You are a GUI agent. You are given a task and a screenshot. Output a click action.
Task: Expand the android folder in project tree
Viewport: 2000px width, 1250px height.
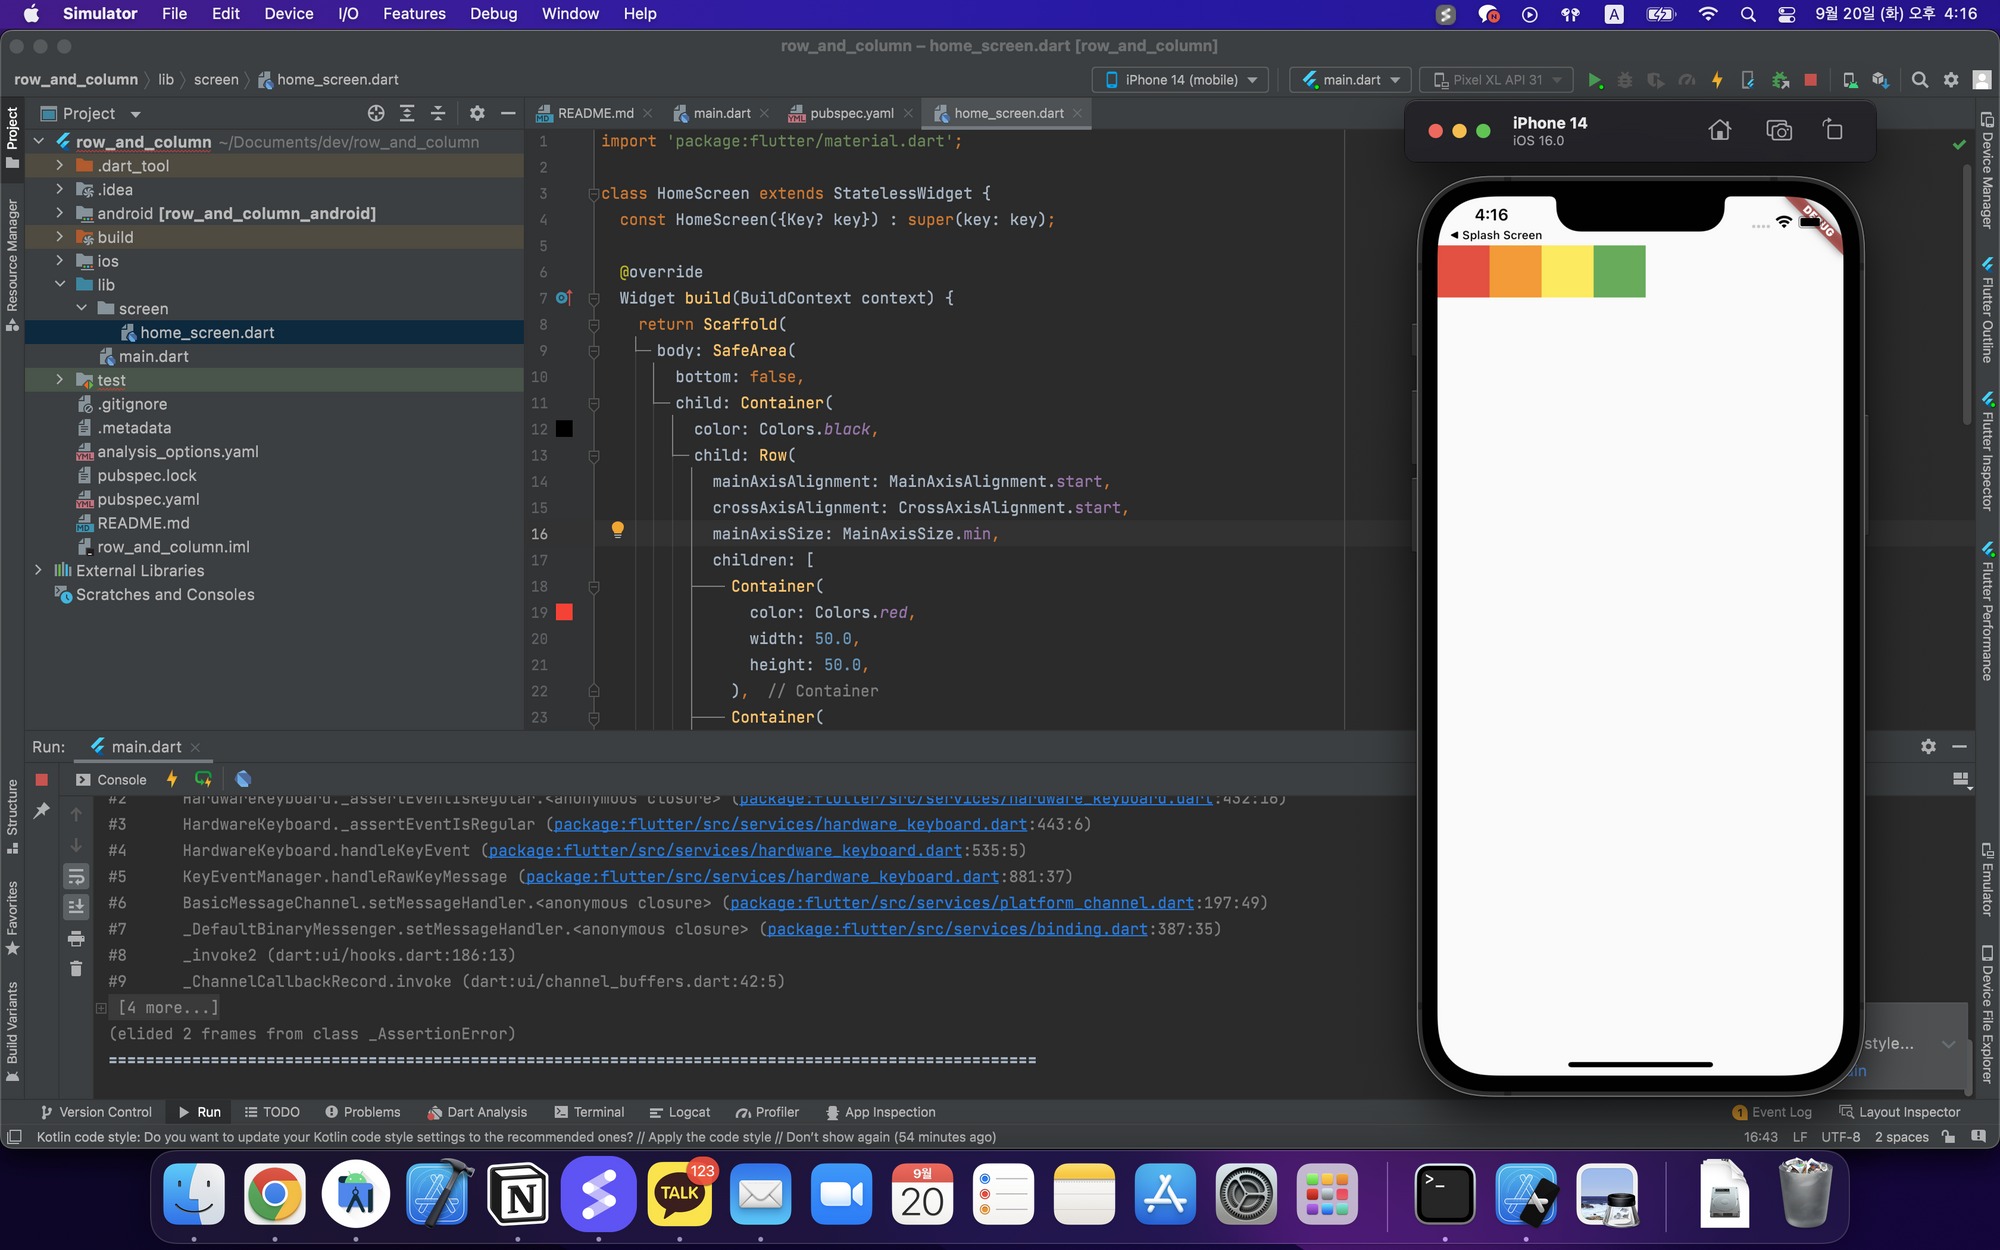(60, 213)
